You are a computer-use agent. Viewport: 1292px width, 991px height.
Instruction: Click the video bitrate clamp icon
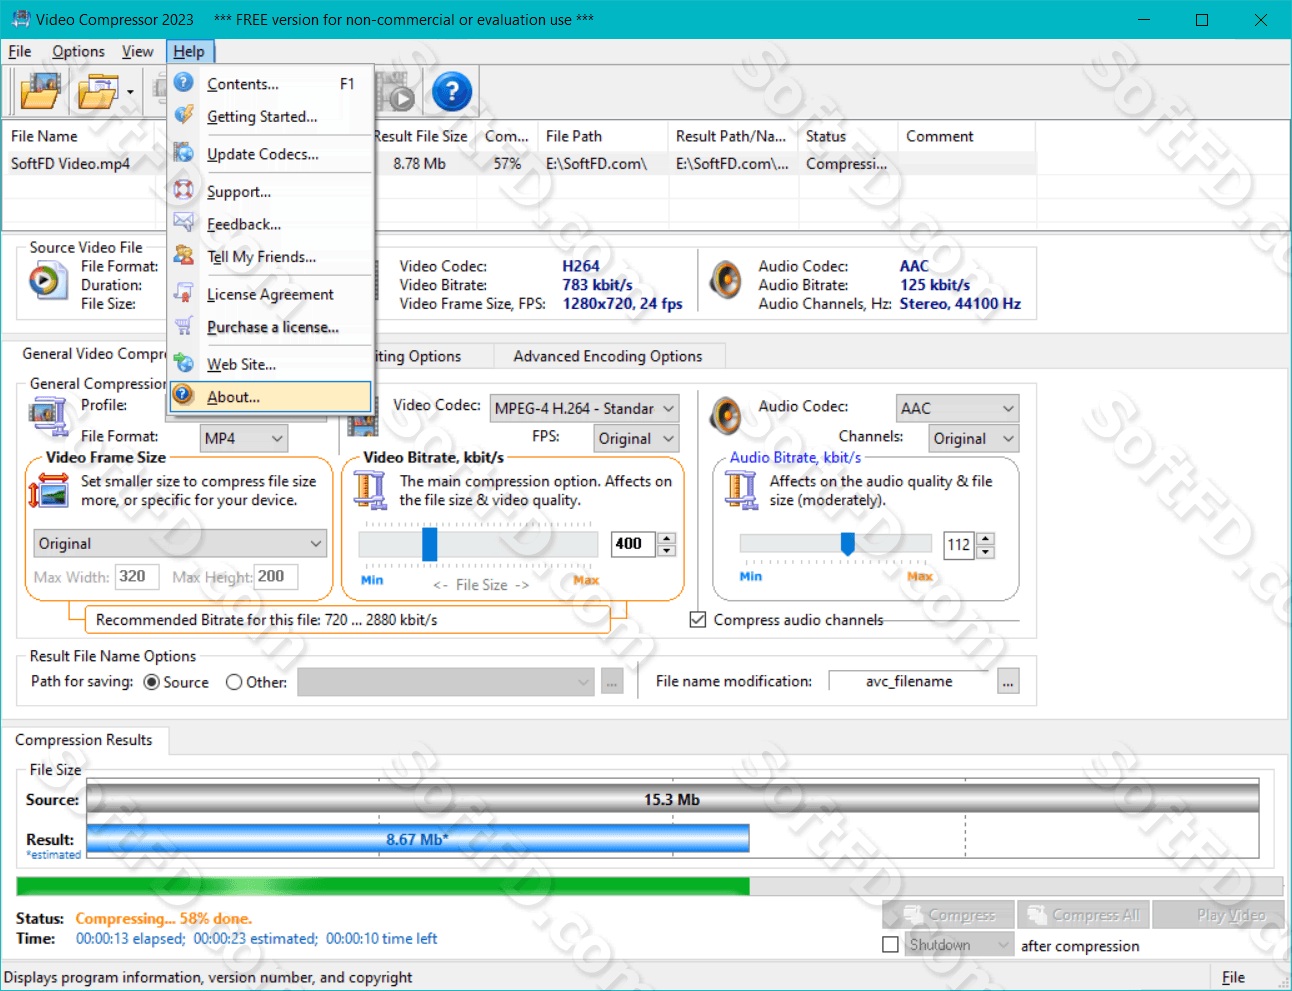(370, 491)
